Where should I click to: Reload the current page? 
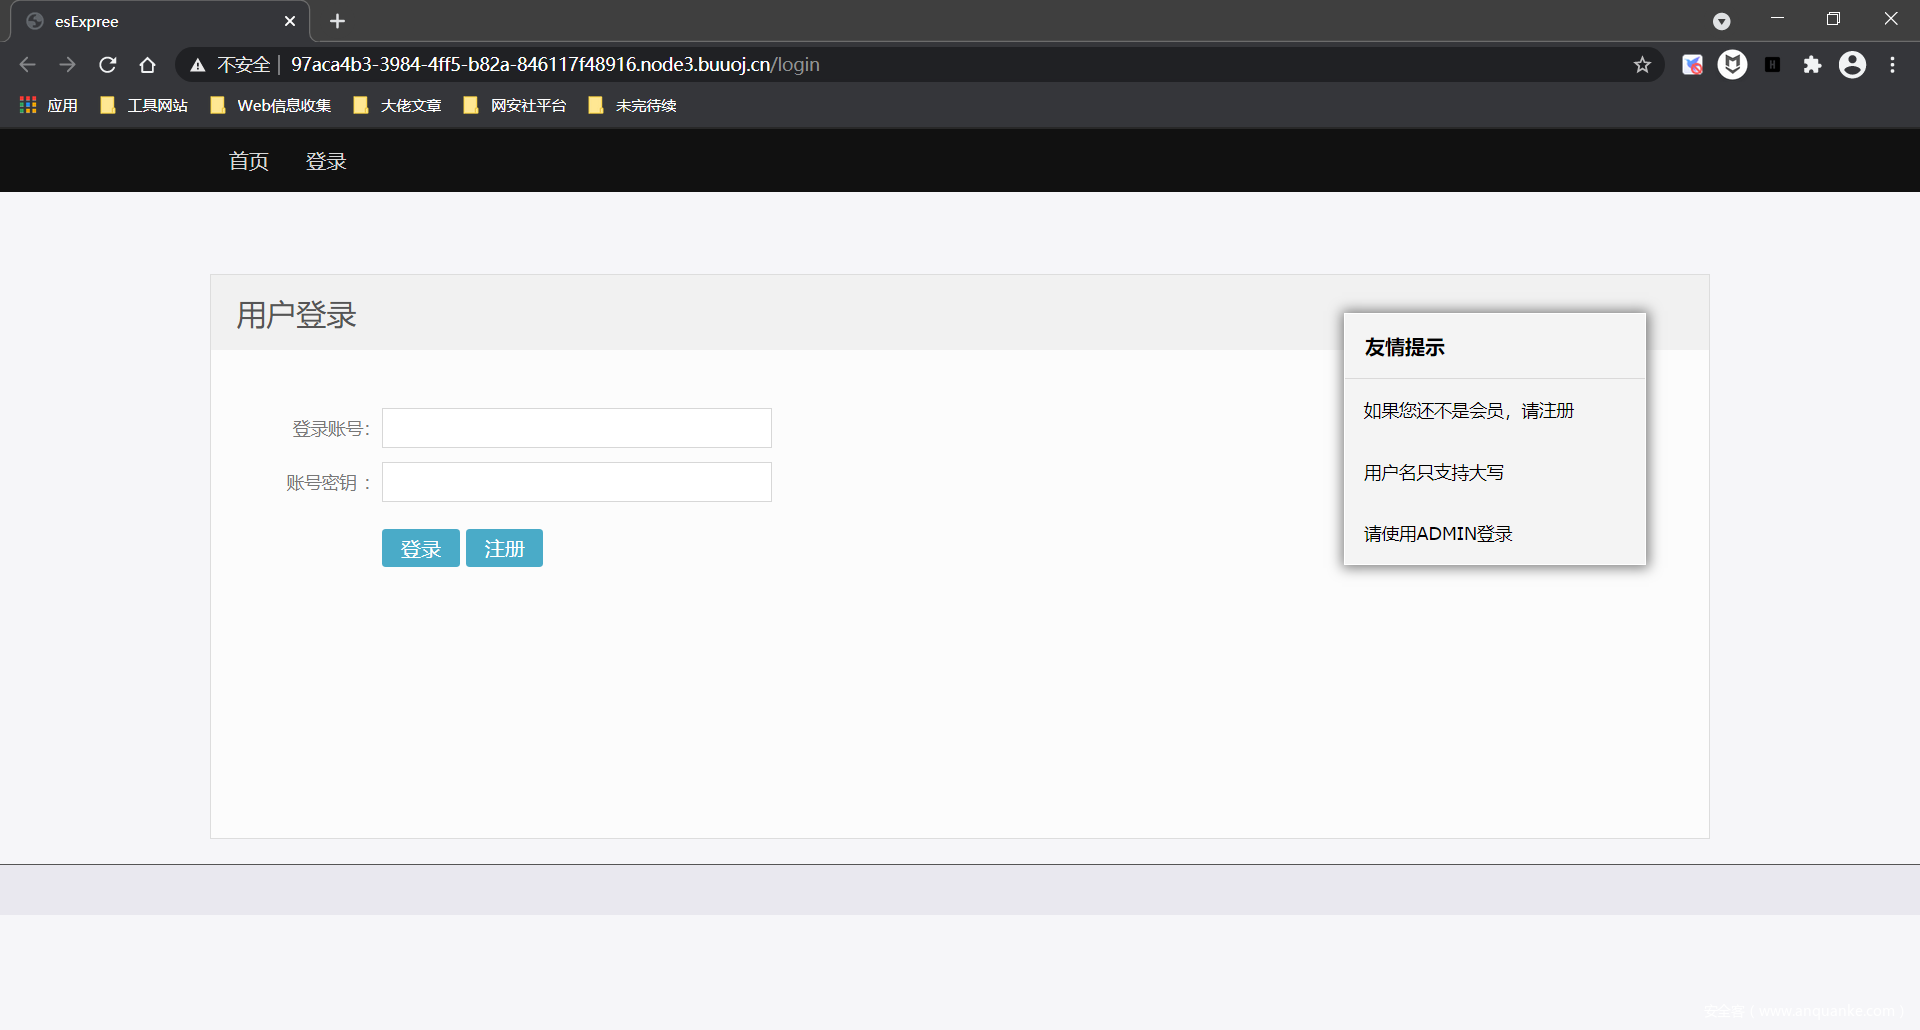click(x=108, y=65)
